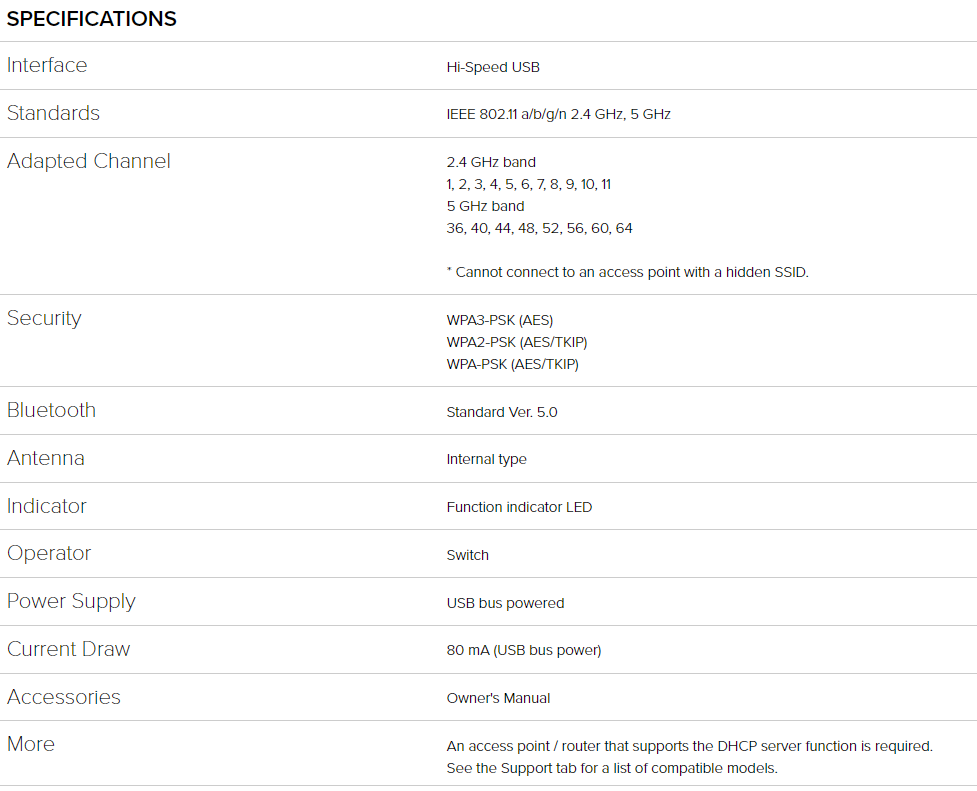Screen dimensions: 977x791
Task: Click the Standard Ver. 5.0 value
Action: coord(502,412)
